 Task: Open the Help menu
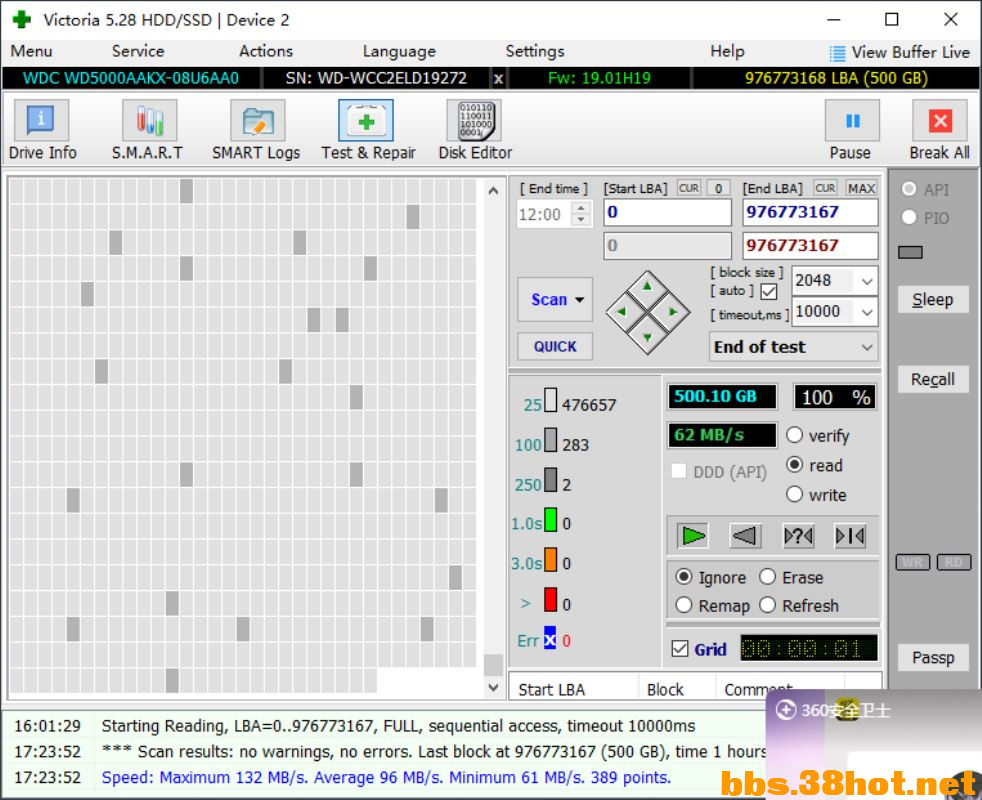coord(727,51)
